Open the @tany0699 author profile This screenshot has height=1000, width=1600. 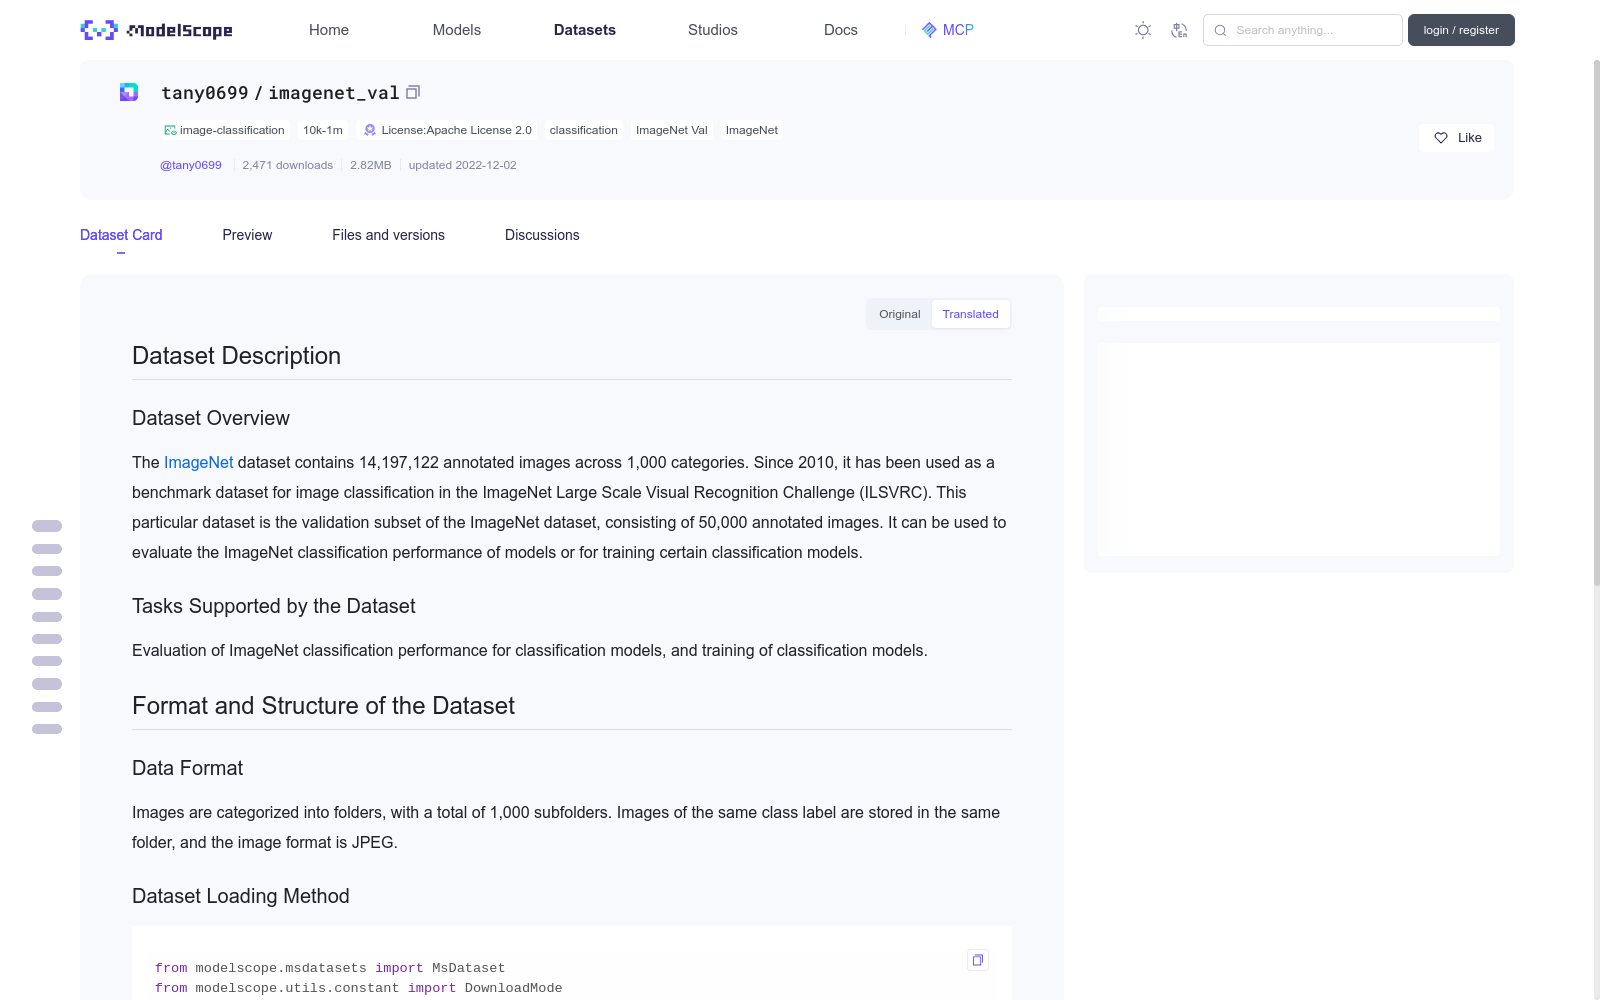[191, 165]
